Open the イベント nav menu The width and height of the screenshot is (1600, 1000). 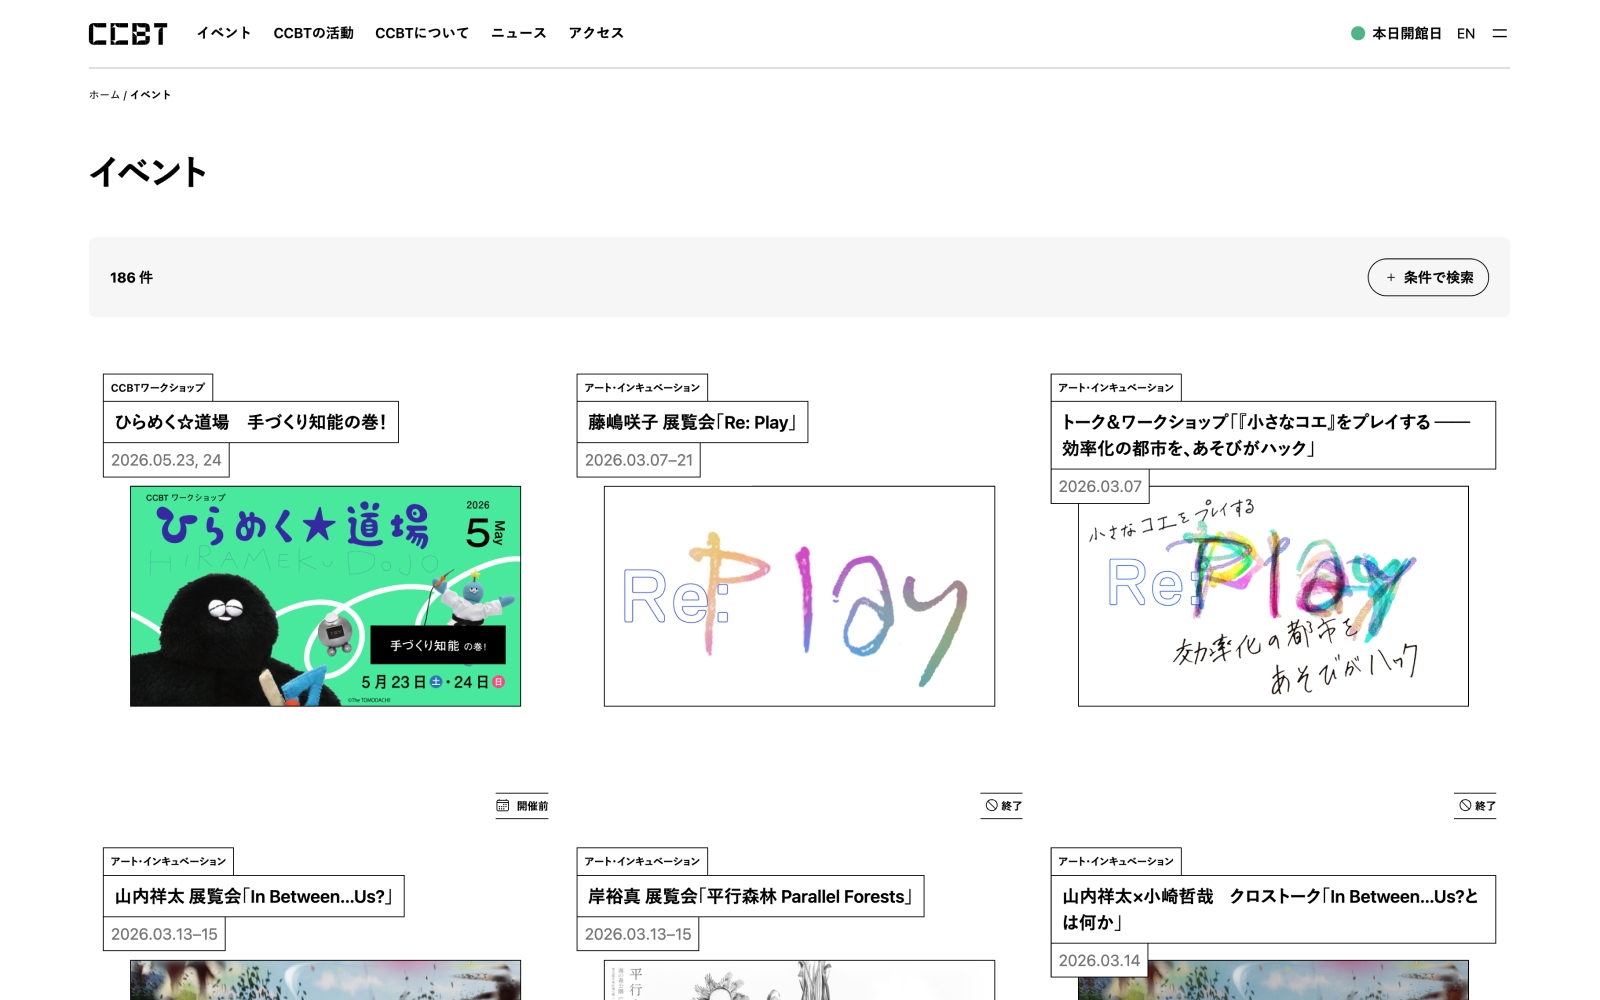coord(224,33)
